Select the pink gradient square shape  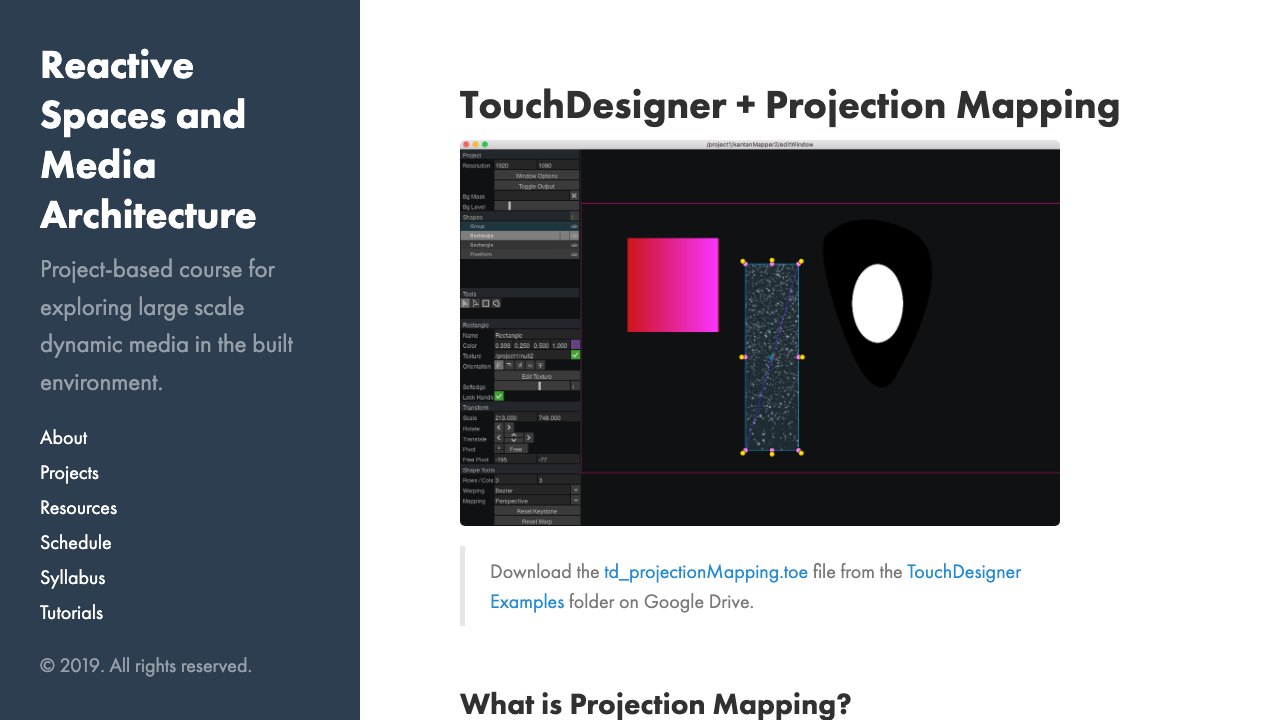tap(673, 285)
